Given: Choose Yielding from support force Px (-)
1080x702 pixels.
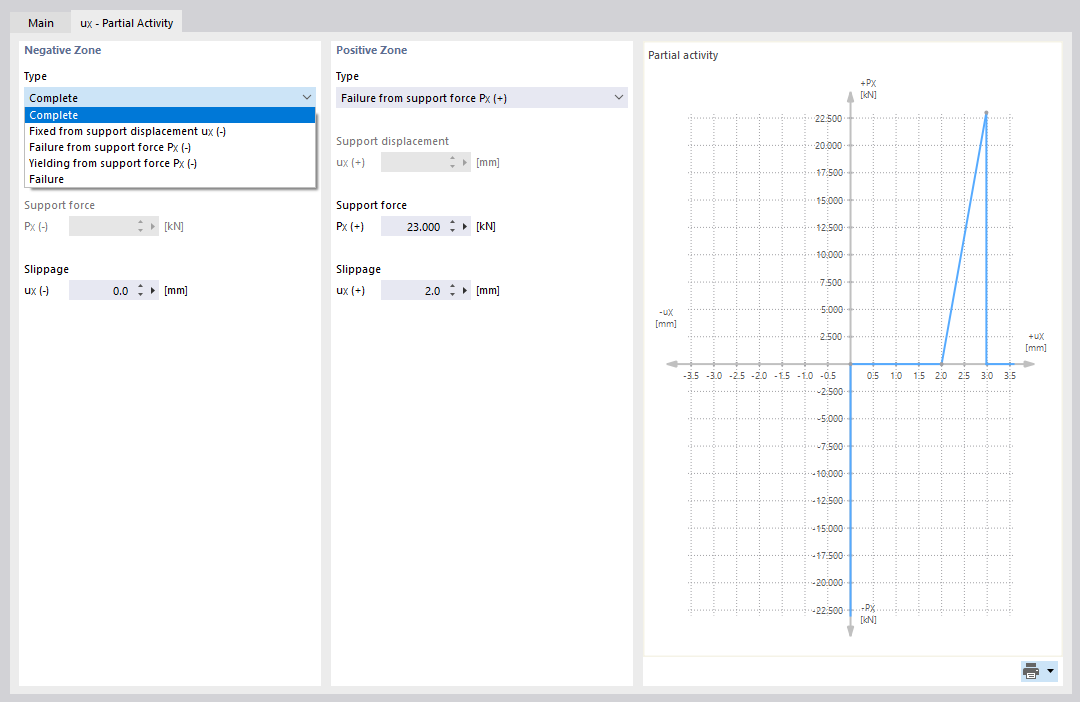Looking at the screenshot, I should (x=169, y=163).
